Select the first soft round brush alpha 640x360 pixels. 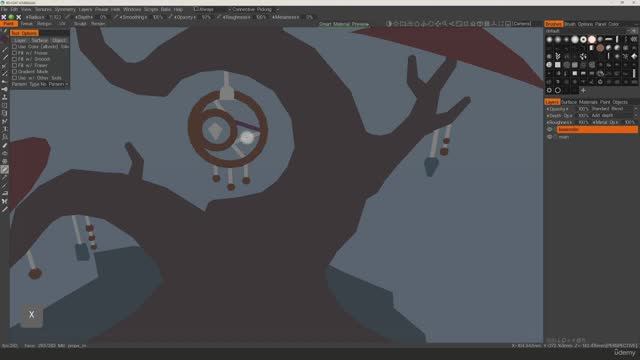coord(549,40)
